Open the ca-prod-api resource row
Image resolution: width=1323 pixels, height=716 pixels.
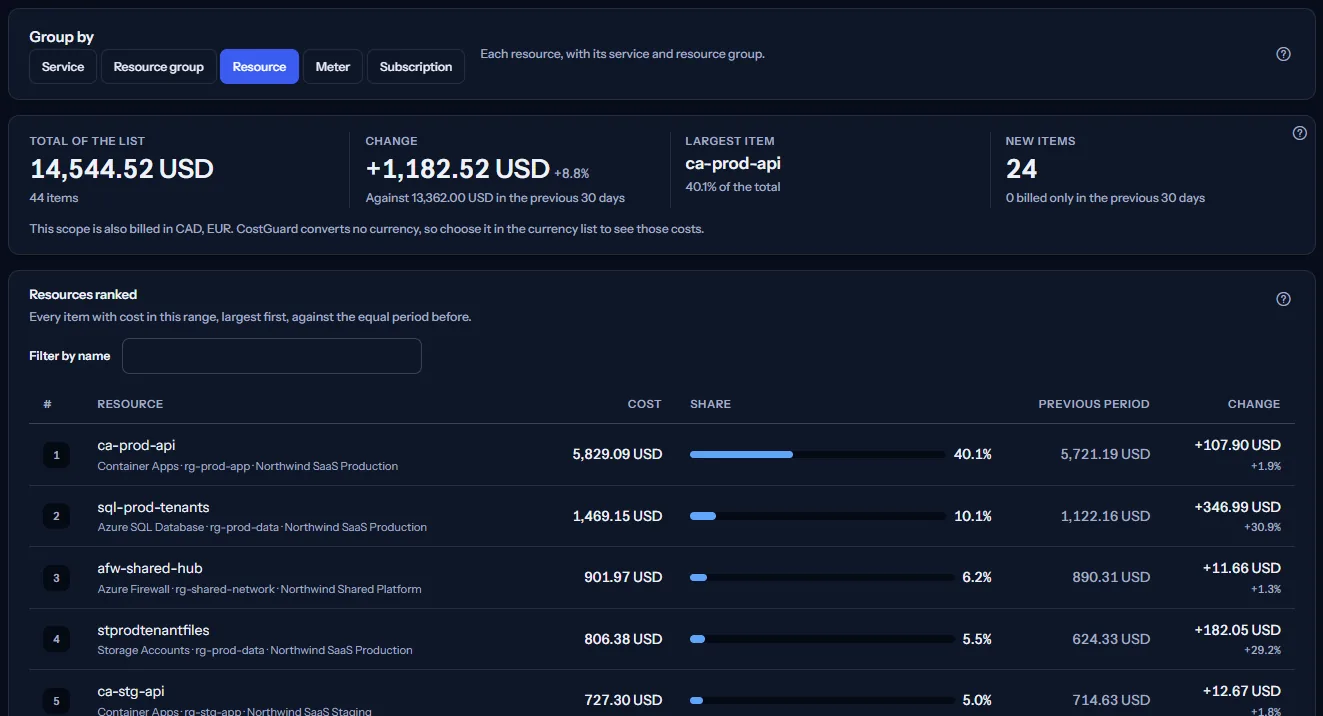pos(661,455)
